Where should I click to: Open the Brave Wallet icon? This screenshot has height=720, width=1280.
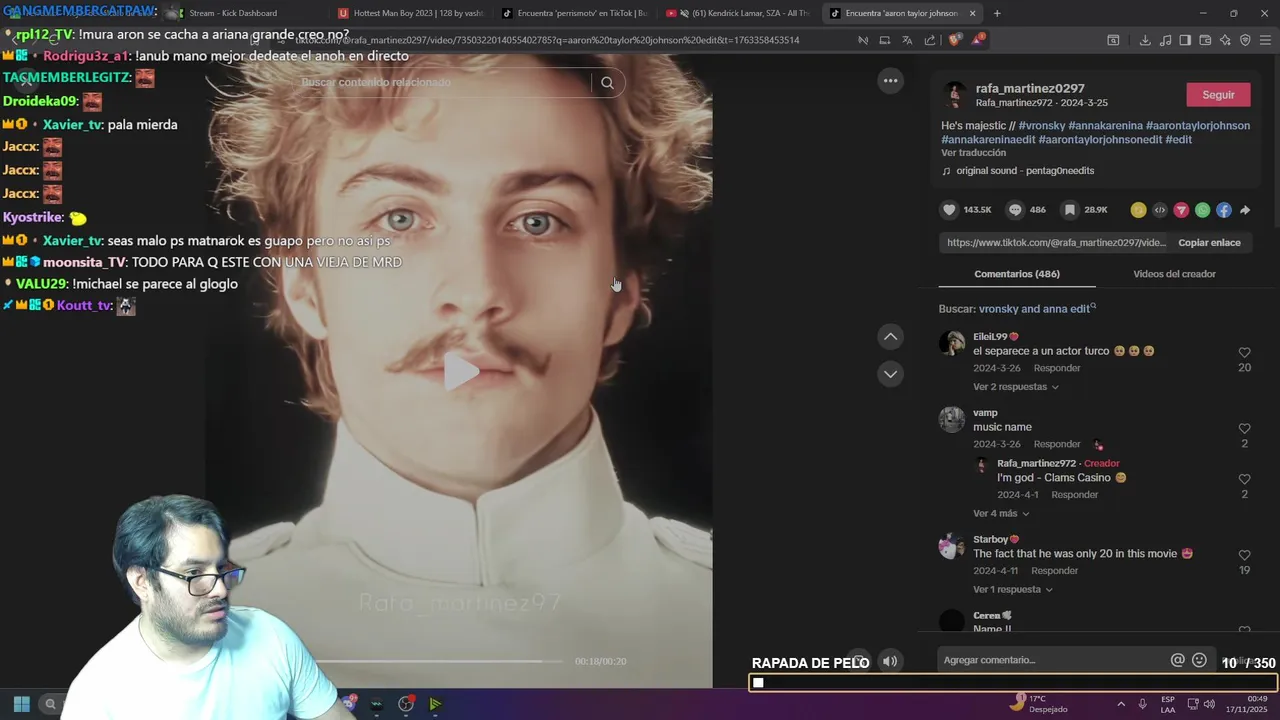click(1205, 40)
